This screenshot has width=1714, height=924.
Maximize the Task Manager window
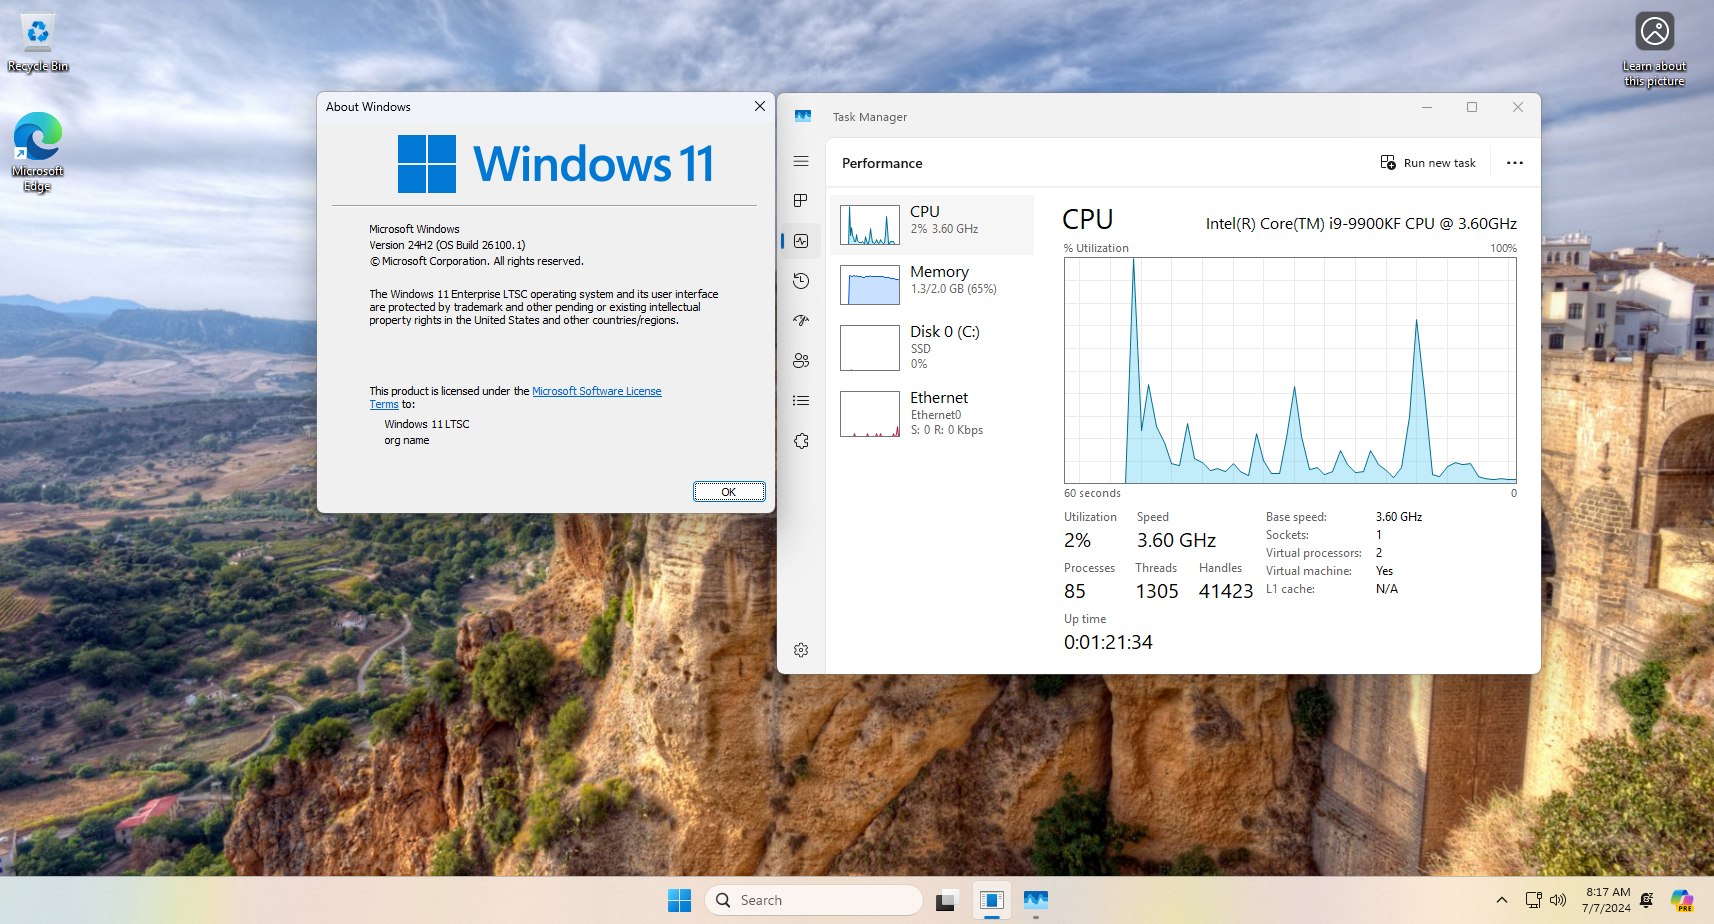click(x=1472, y=107)
